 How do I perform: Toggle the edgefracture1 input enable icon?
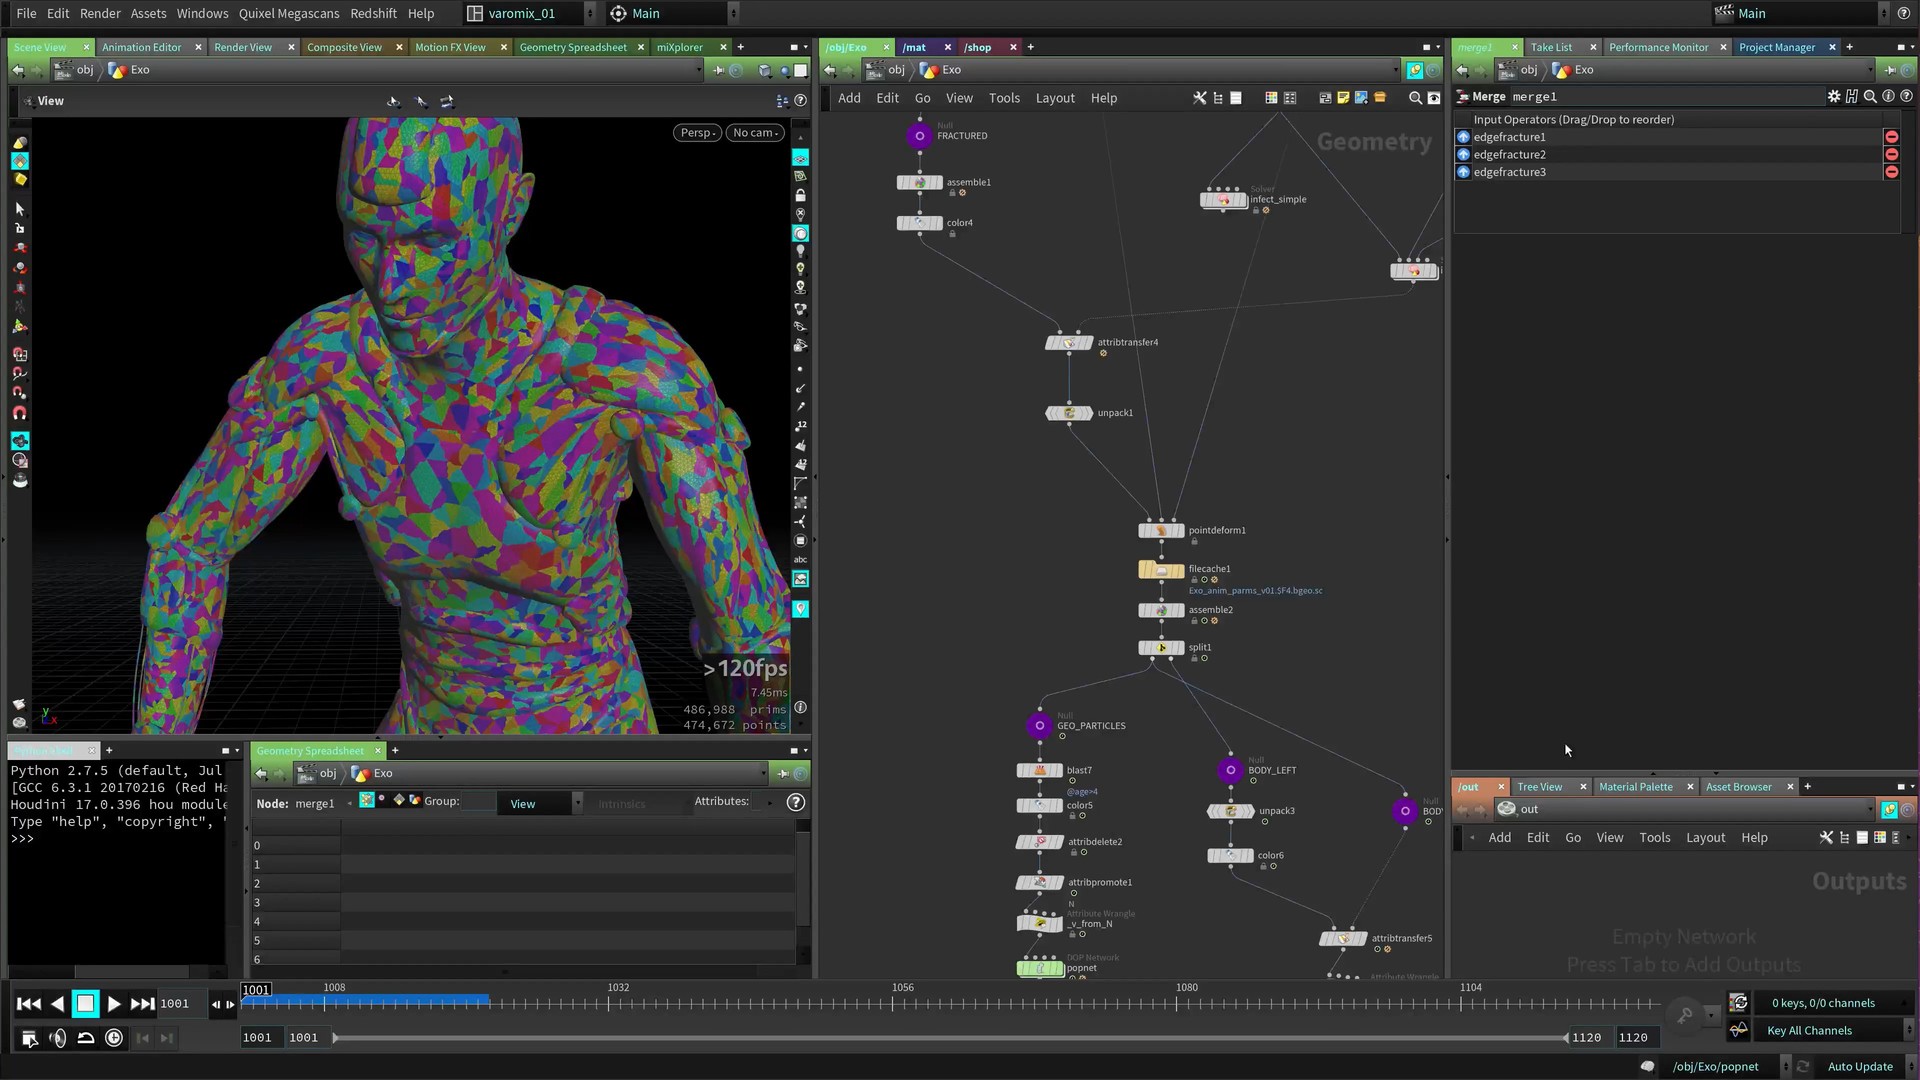(x=1463, y=137)
